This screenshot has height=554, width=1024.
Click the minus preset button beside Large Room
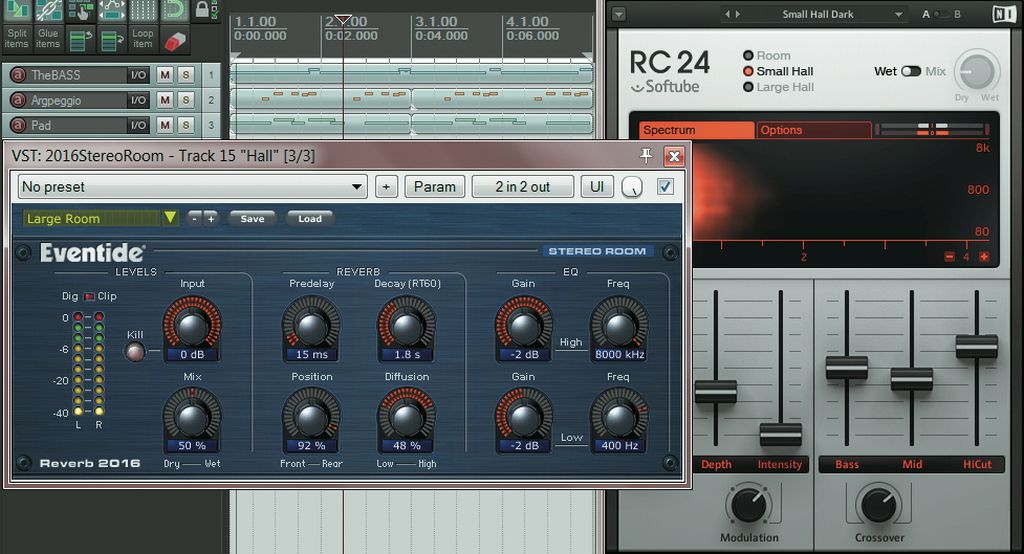(x=195, y=219)
